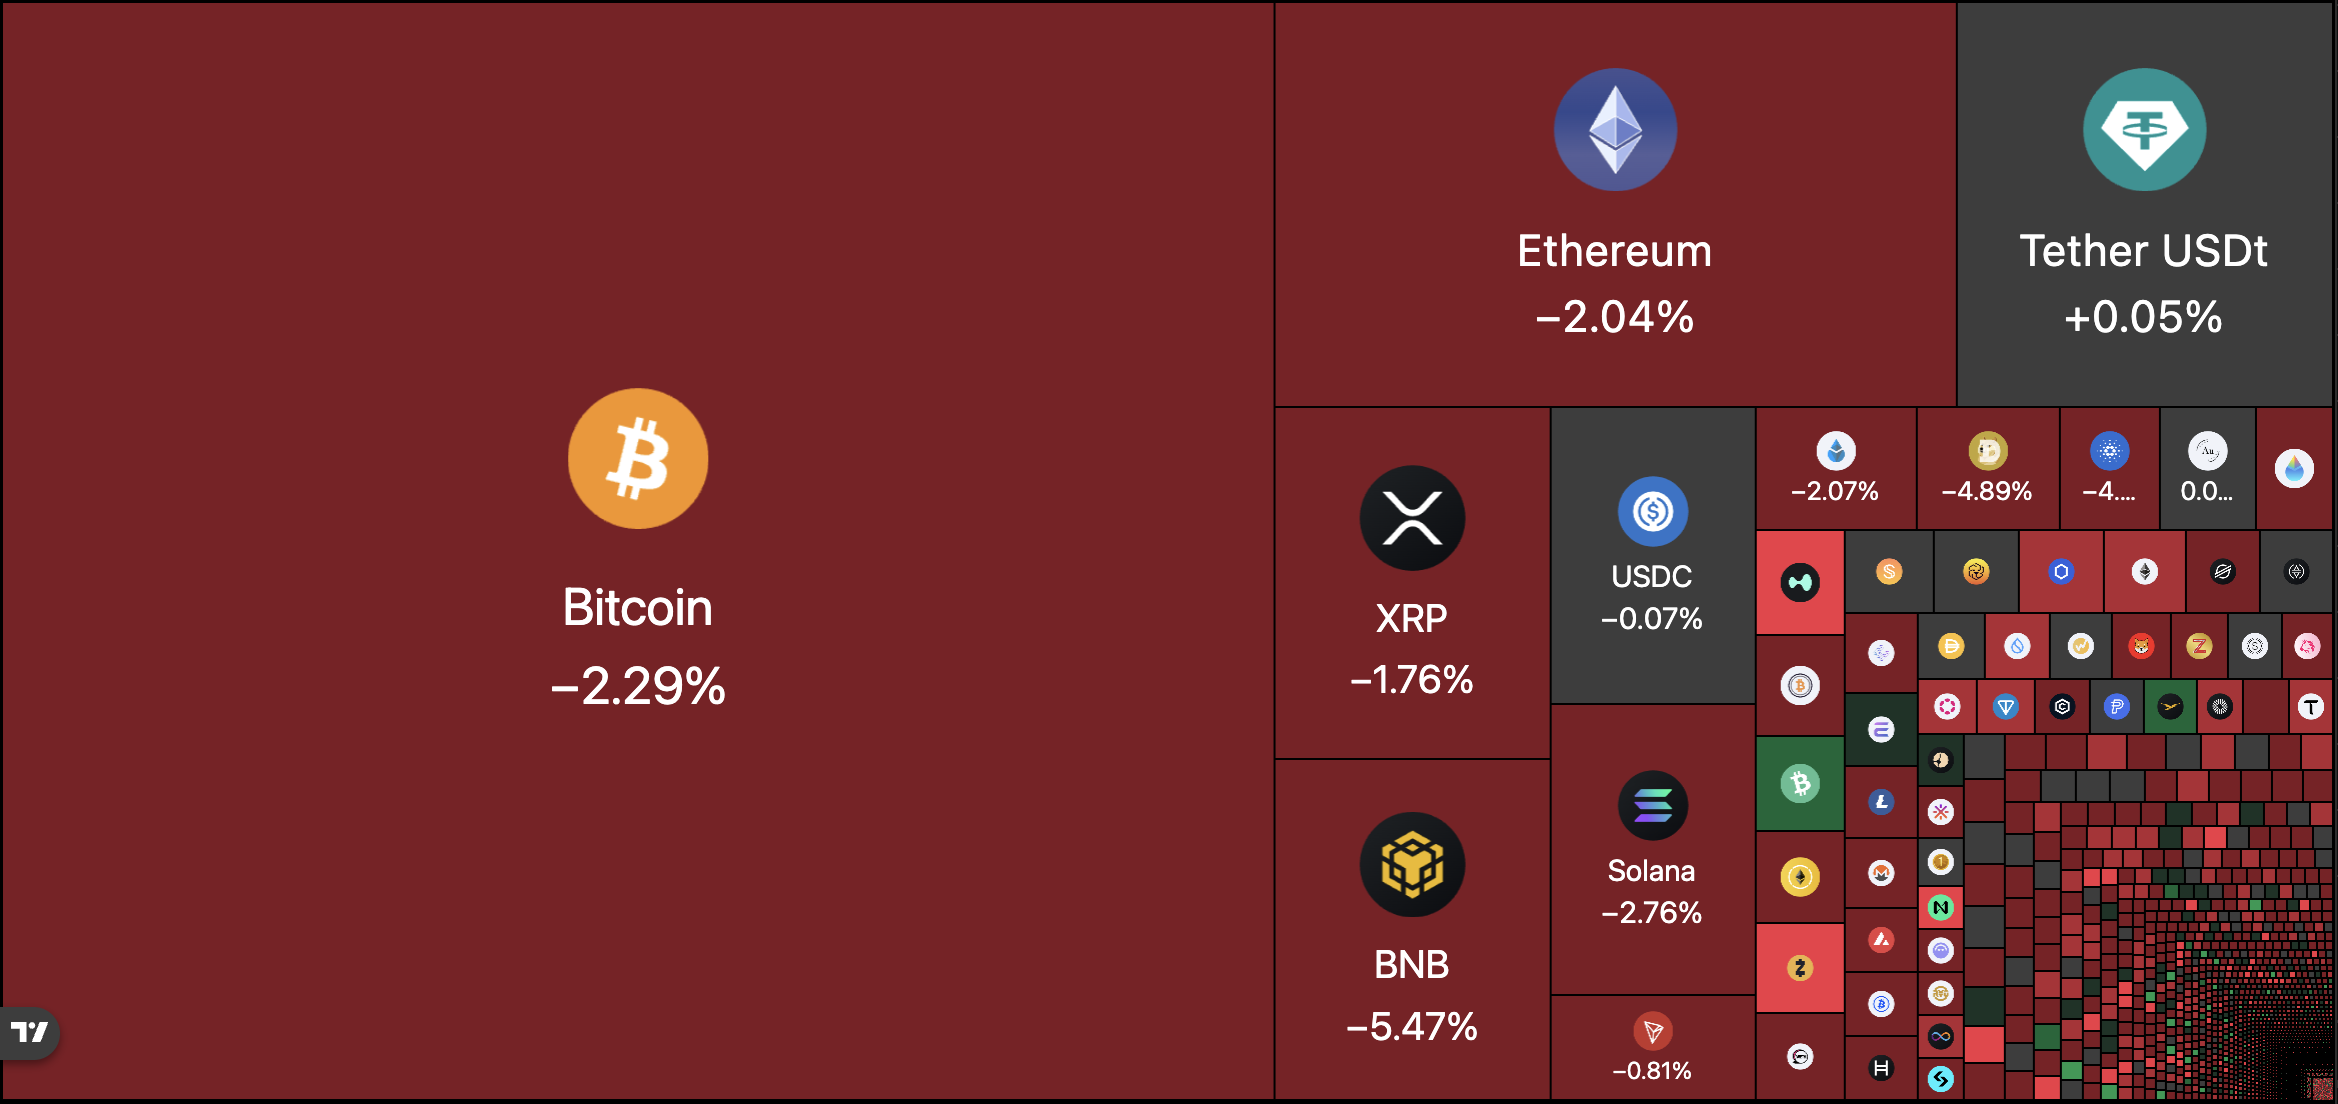Click the Litecoin icon

1881,802
